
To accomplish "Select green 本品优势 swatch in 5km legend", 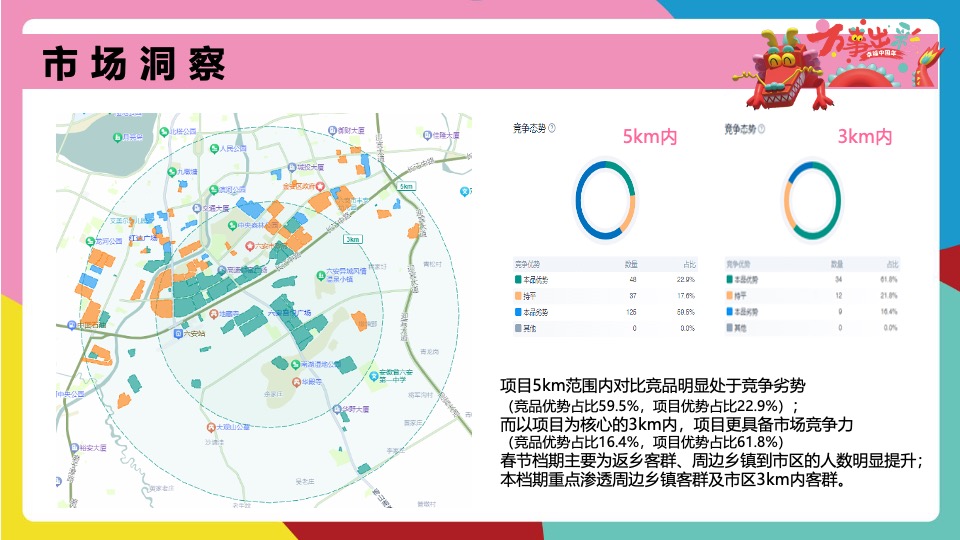I will [518, 279].
